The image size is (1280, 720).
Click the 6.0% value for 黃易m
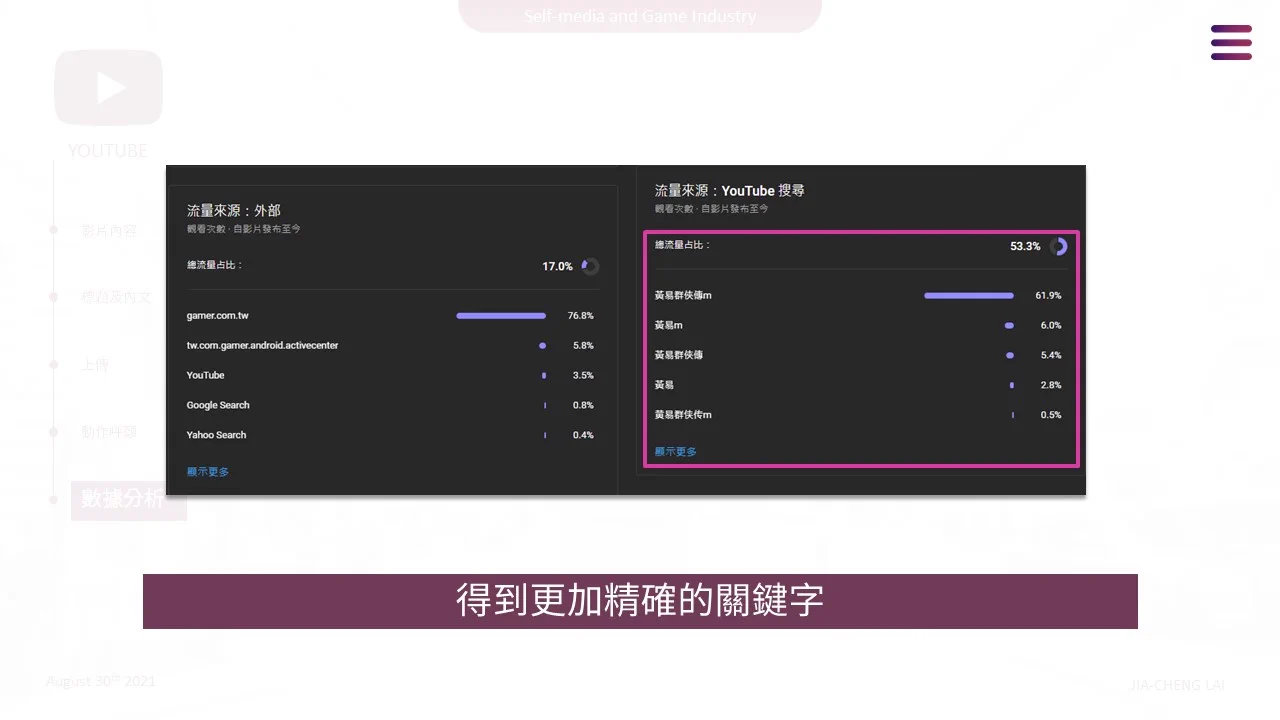click(1051, 325)
